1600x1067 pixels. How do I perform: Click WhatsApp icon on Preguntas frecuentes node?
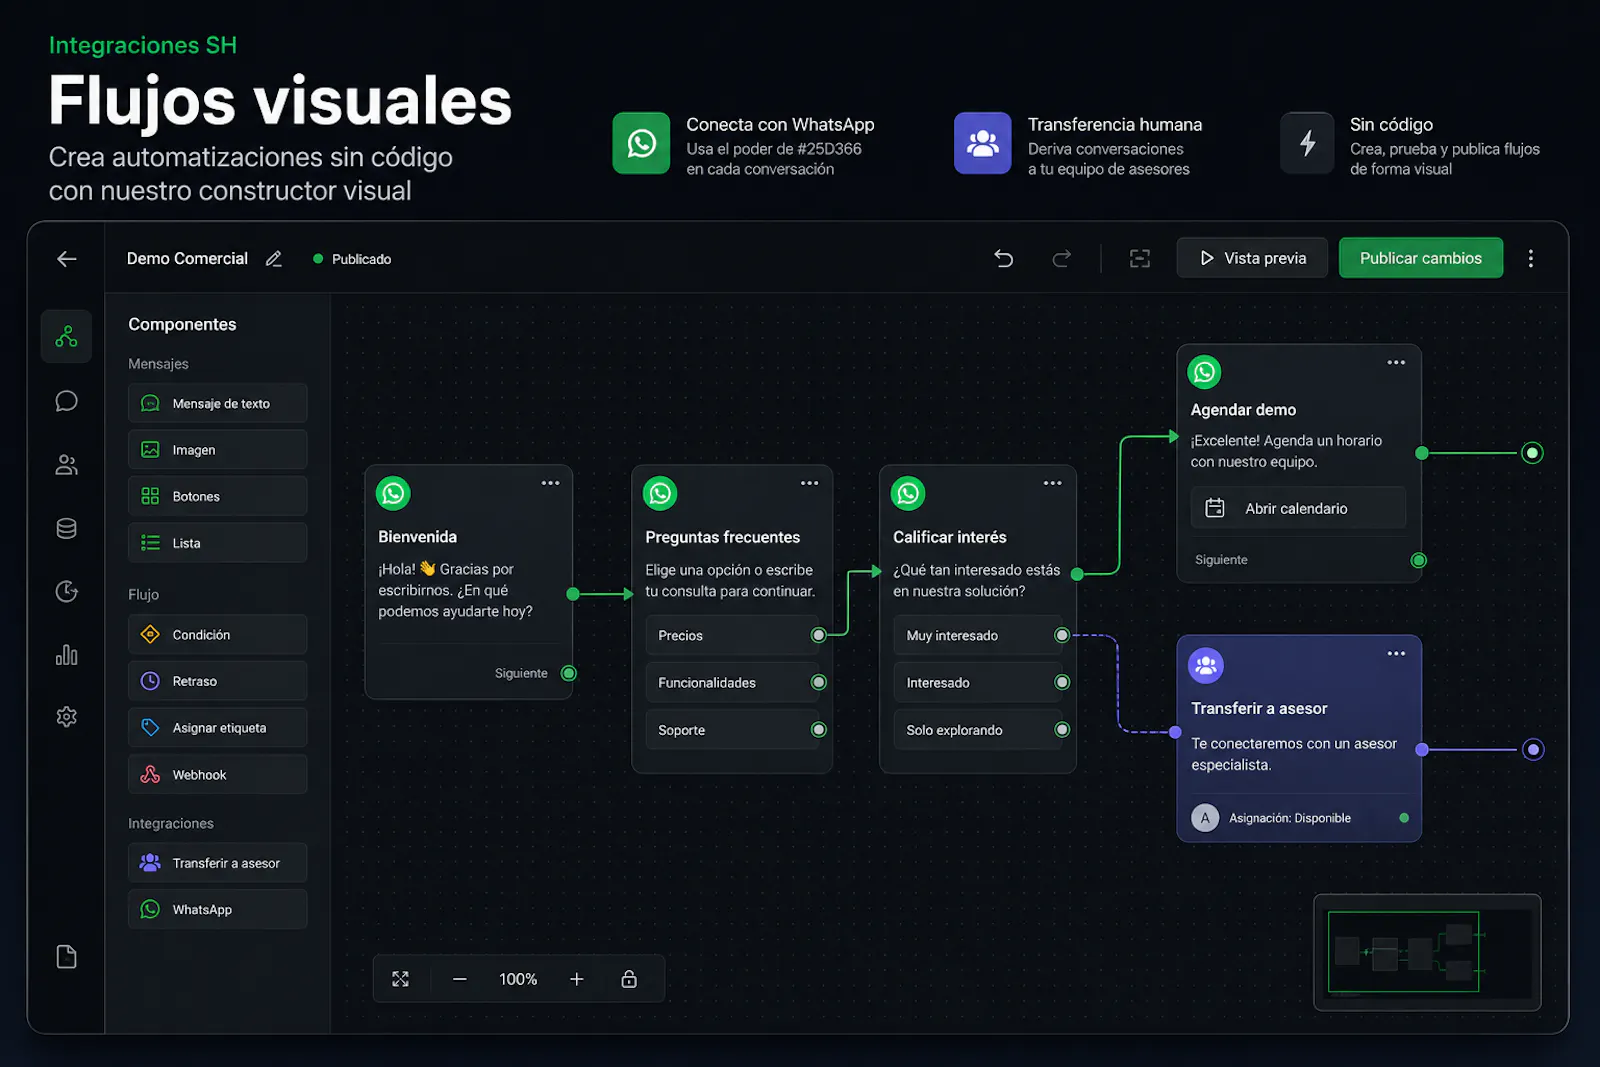point(660,493)
